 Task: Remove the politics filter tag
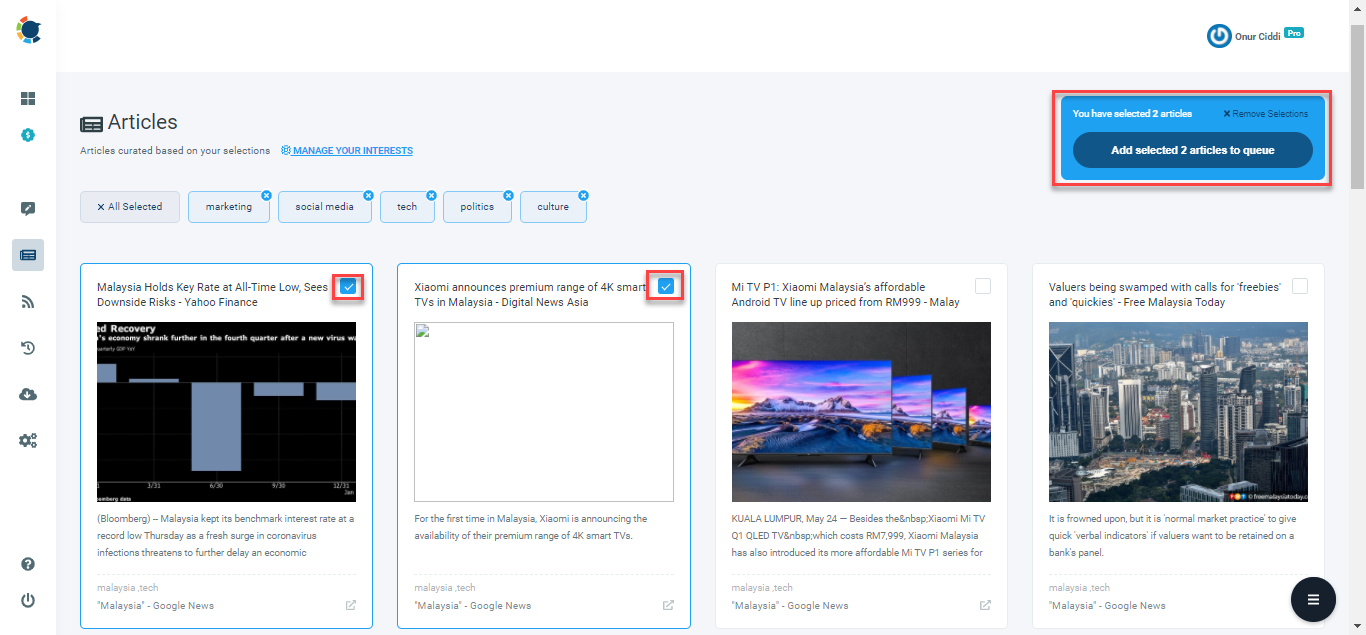coord(508,195)
